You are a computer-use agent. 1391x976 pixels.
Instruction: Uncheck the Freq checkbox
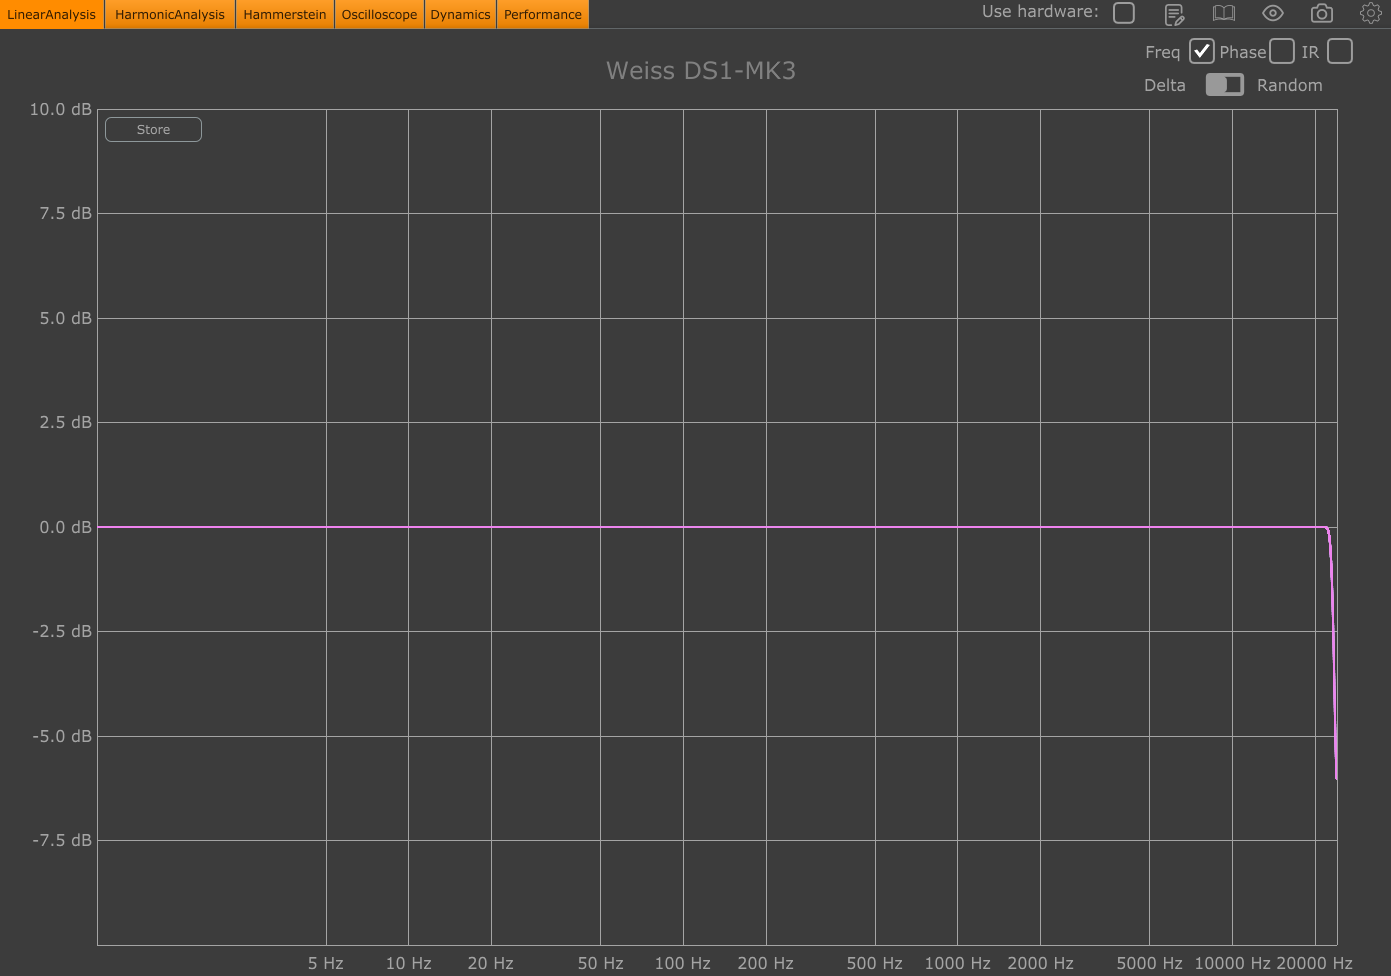(1202, 51)
